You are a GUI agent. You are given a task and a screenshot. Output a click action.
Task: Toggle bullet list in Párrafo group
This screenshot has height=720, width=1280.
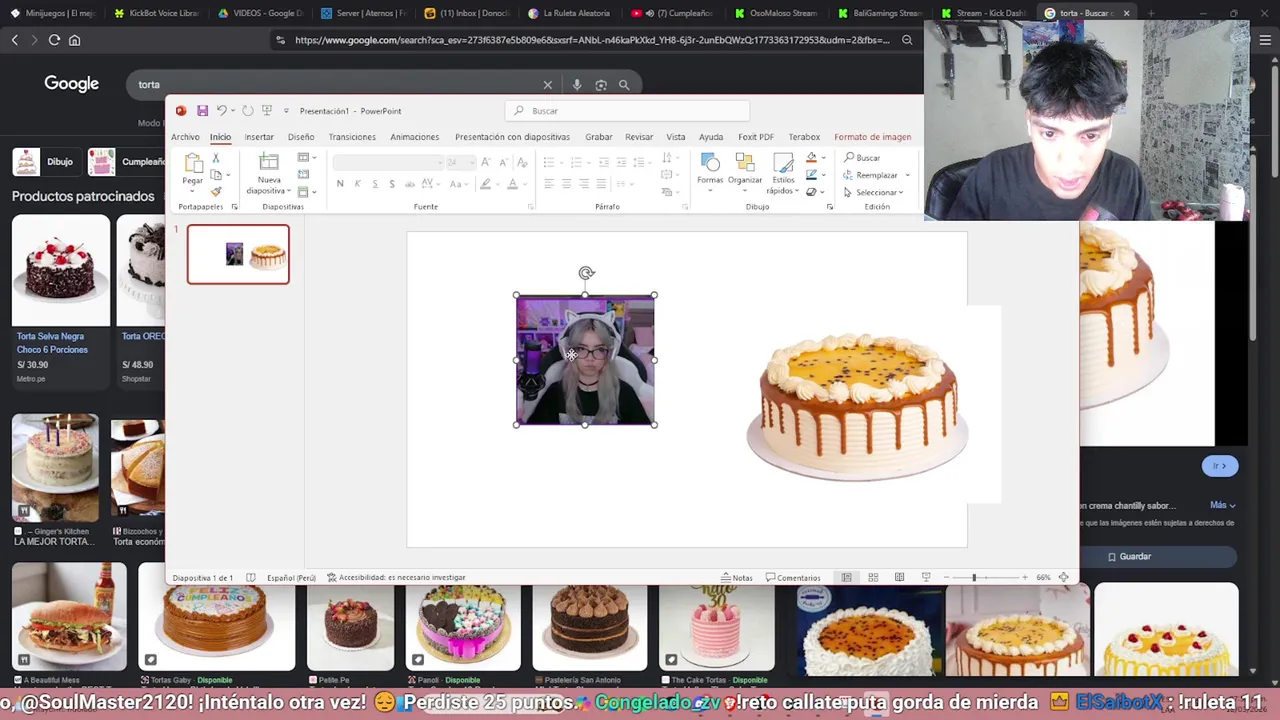(x=548, y=162)
